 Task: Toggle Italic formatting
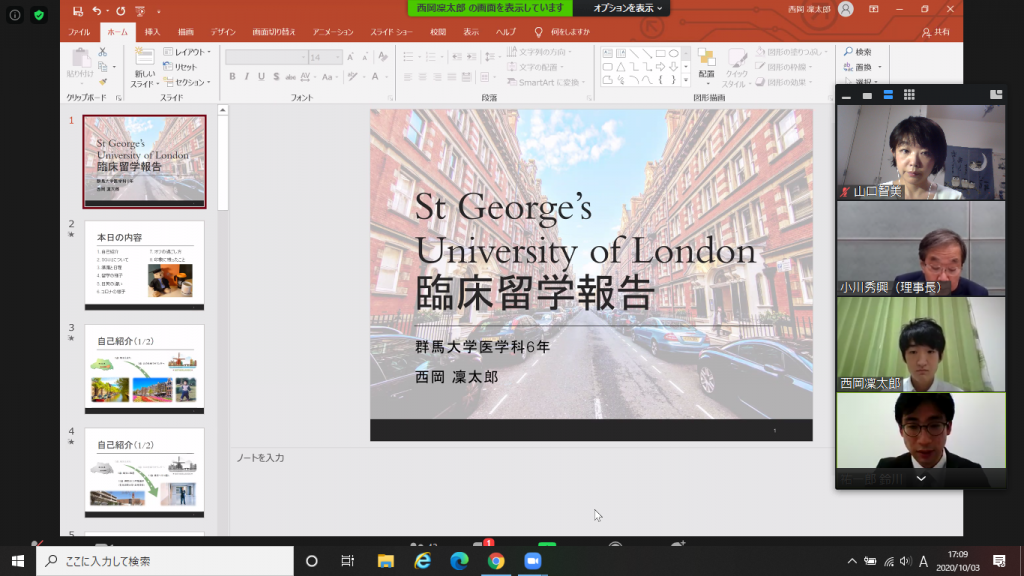[246, 77]
